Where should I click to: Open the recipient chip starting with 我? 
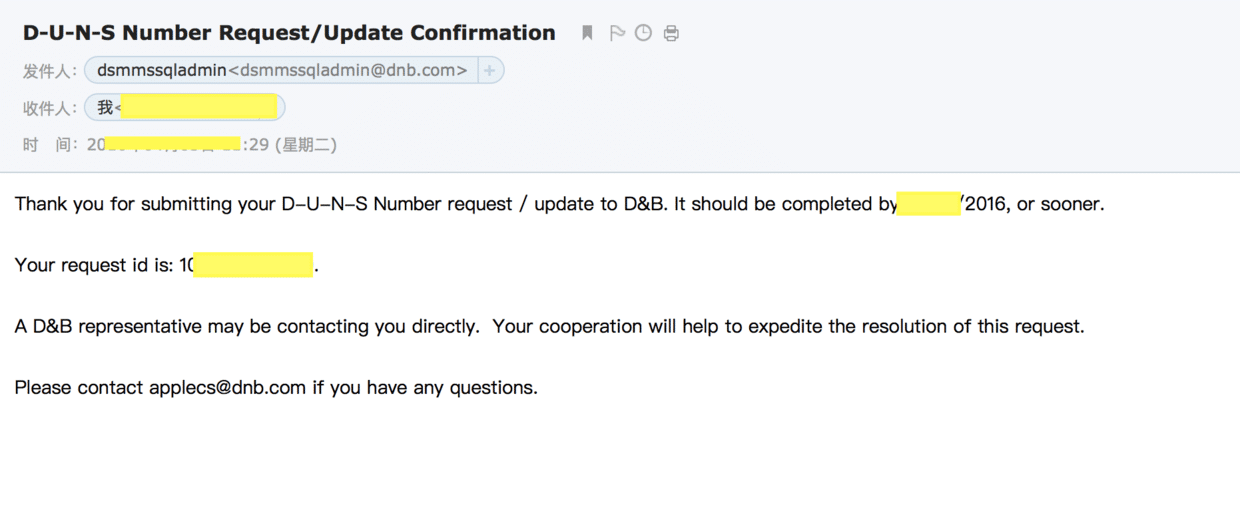[x=185, y=107]
